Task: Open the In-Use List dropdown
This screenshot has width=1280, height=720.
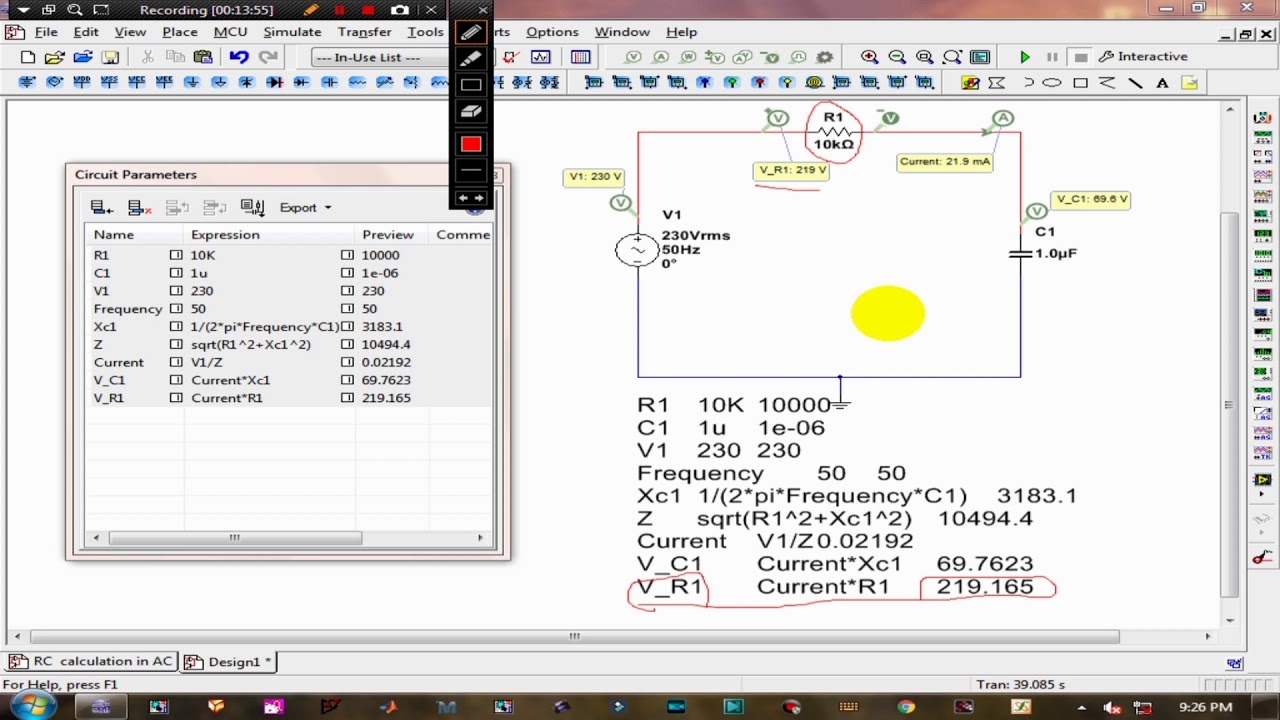Action: [381, 57]
